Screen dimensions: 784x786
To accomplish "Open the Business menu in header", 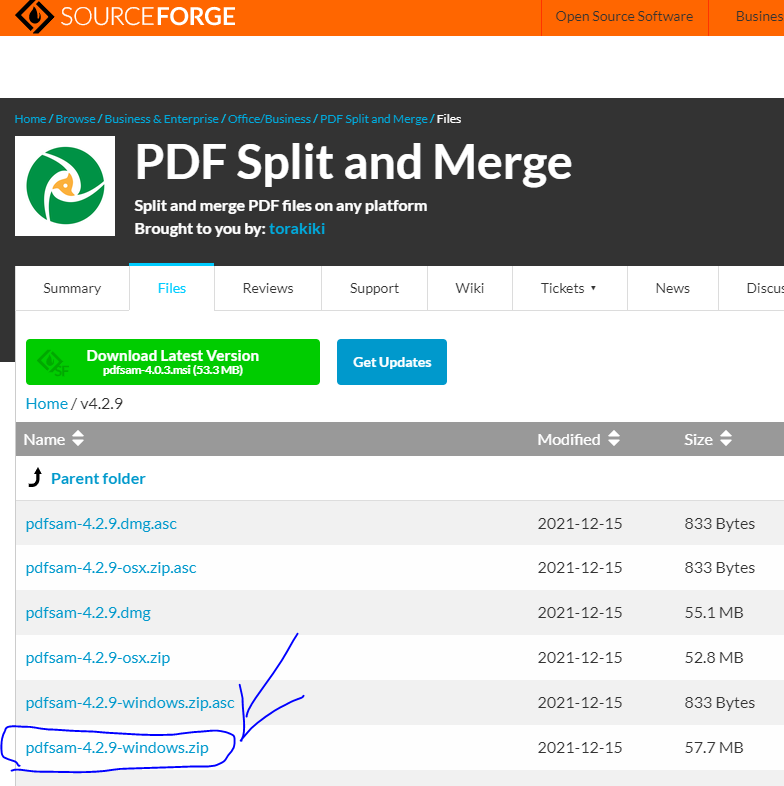I will pos(759,17).
